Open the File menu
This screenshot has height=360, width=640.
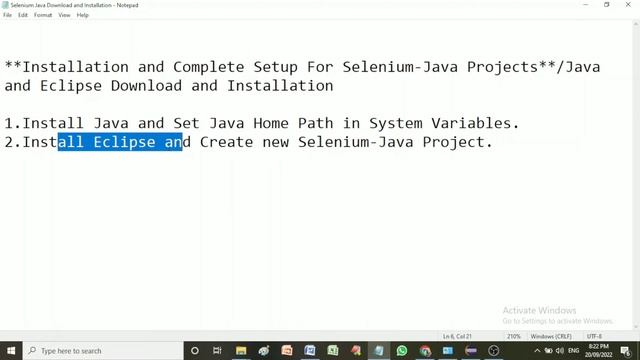click(7, 15)
